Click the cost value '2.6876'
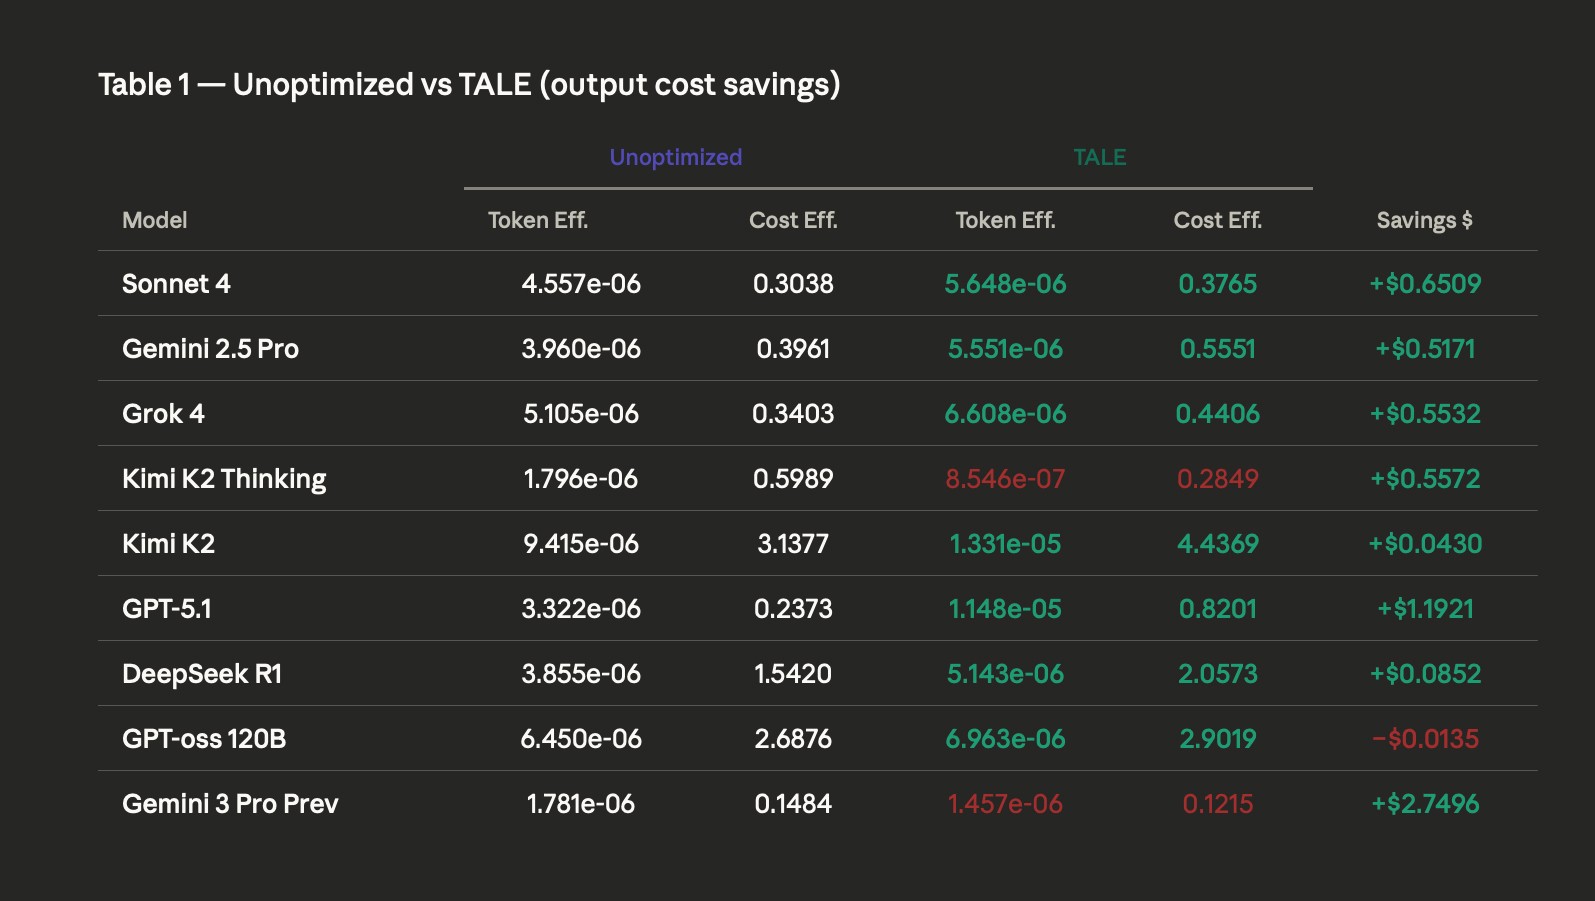The height and width of the screenshot is (901, 1595). [x=793, y=739]
